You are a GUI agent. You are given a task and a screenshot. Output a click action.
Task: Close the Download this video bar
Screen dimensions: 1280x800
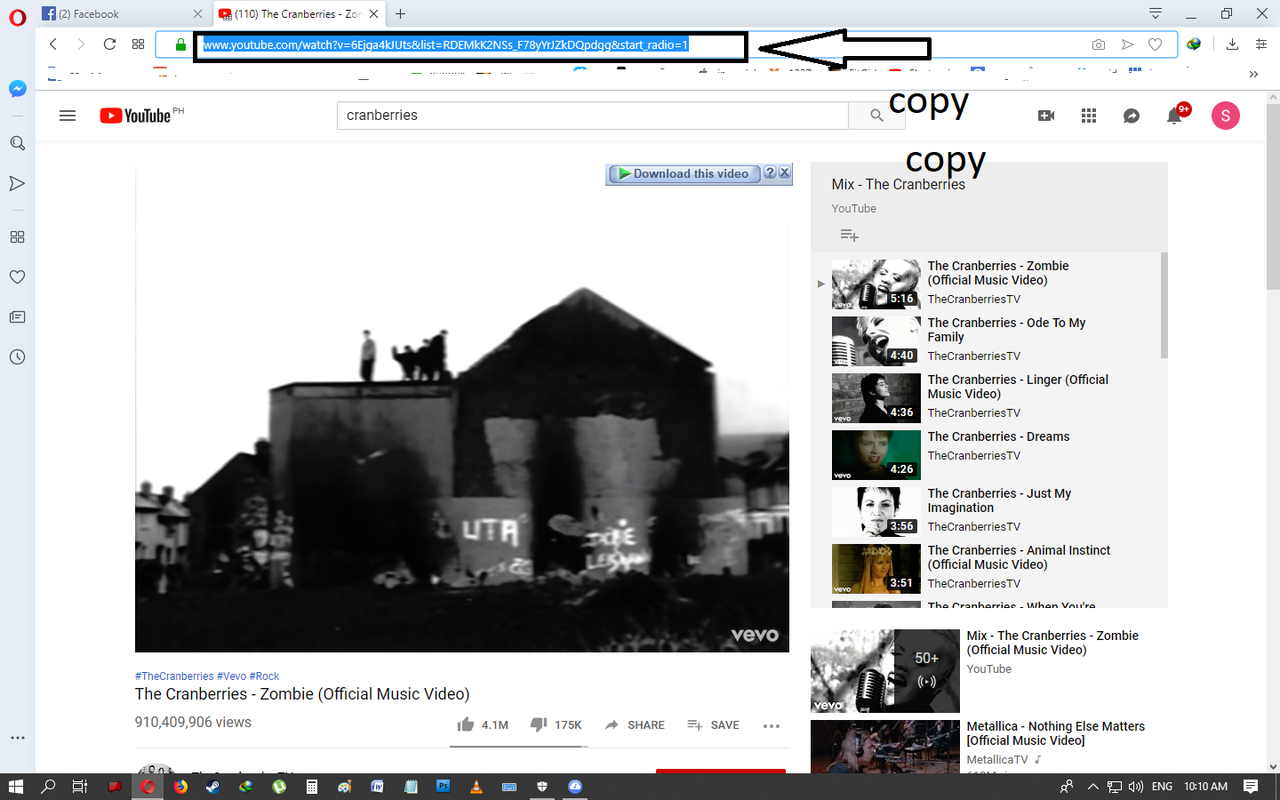pyautogui.click(x=785, y=173)
